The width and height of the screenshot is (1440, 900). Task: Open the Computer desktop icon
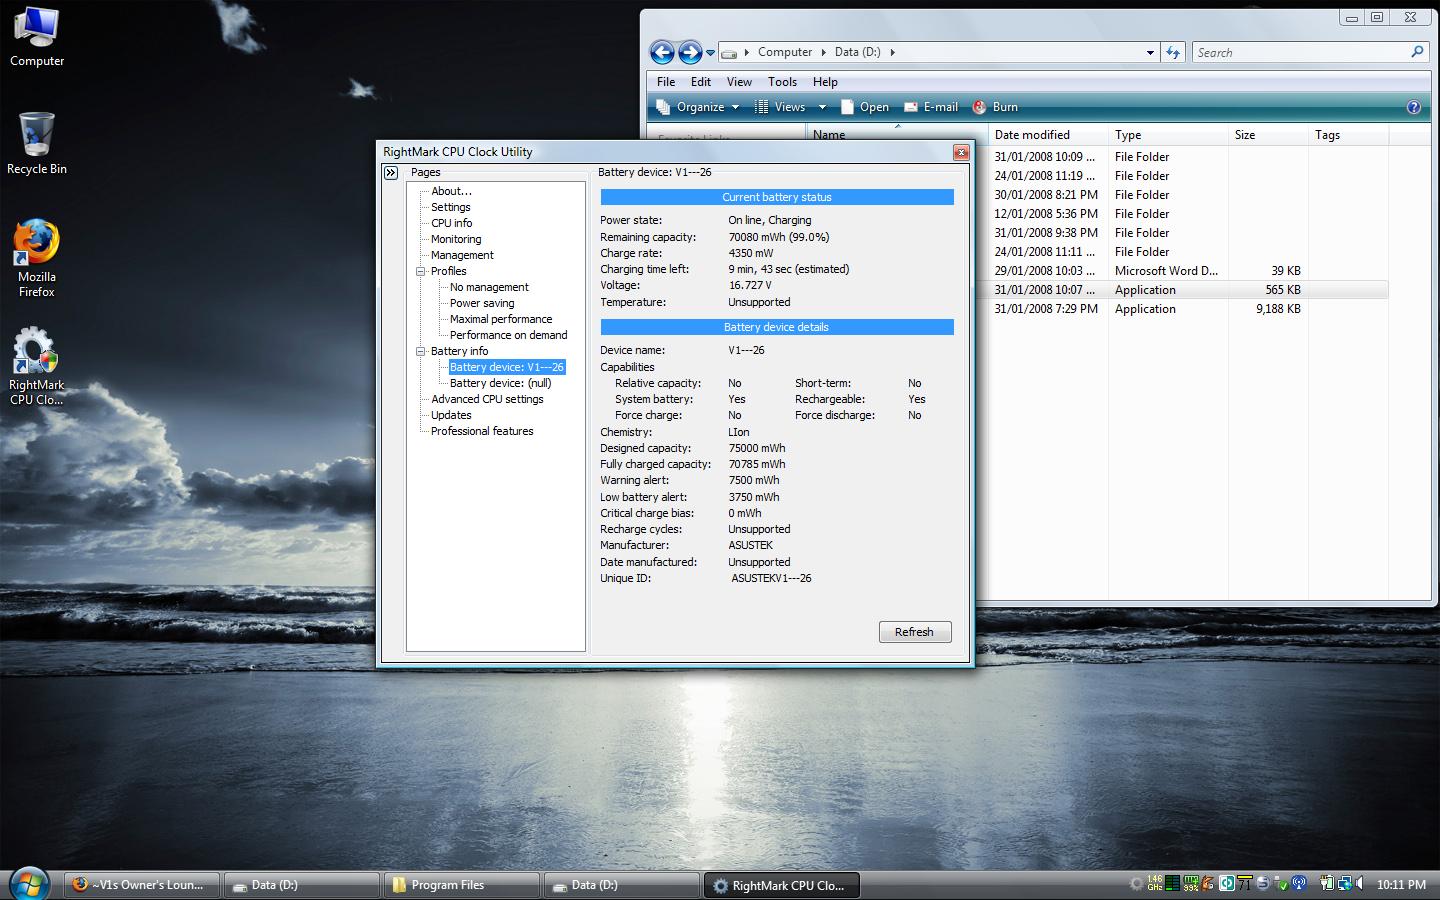(x=37, y=37)
